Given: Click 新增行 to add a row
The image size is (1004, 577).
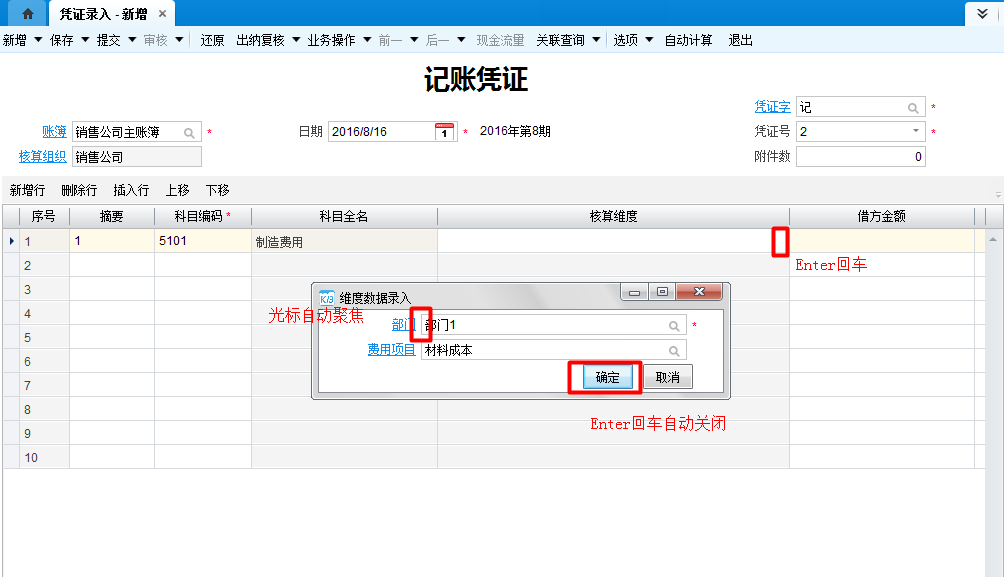Looking at the screenshot, I should (x=27, y=190).
